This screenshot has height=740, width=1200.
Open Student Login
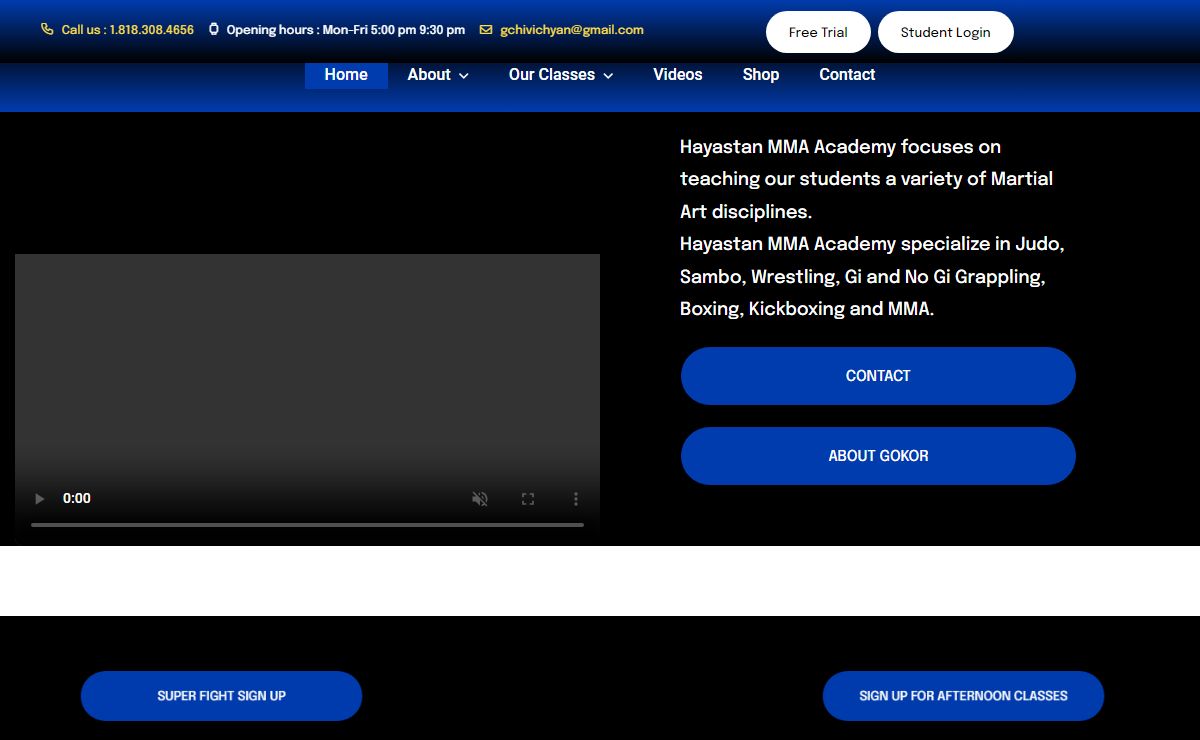point(946,32)
